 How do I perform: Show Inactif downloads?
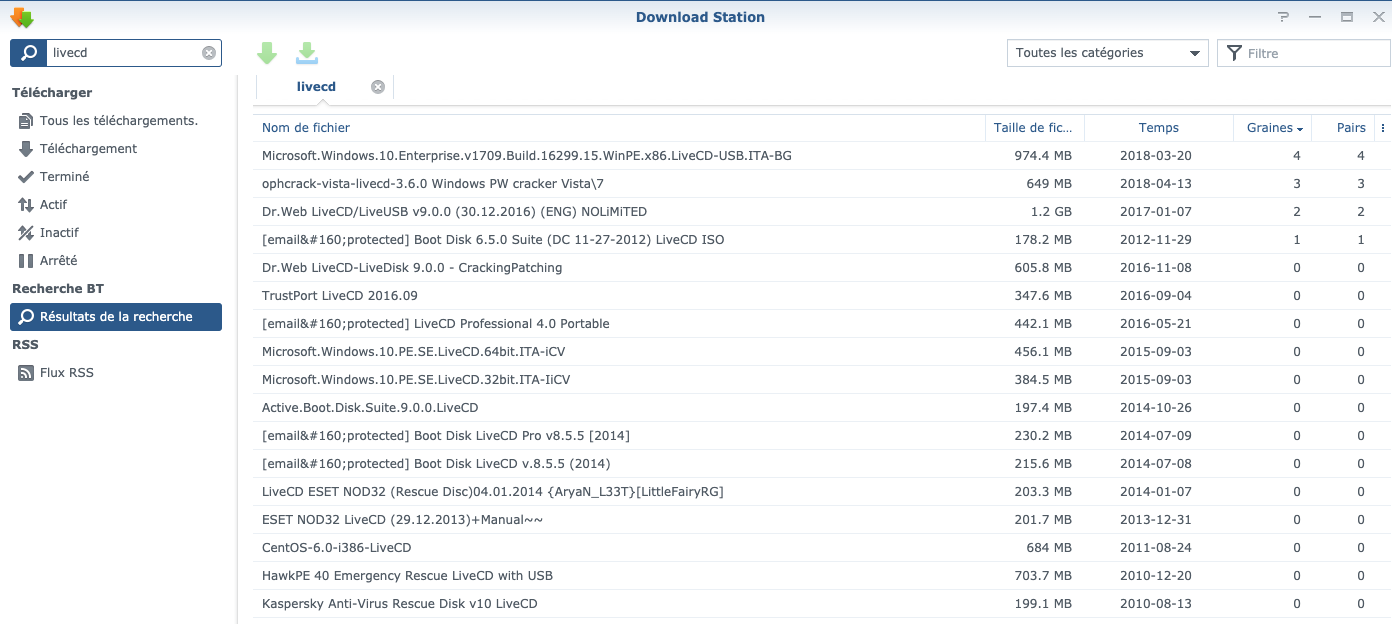116,233
